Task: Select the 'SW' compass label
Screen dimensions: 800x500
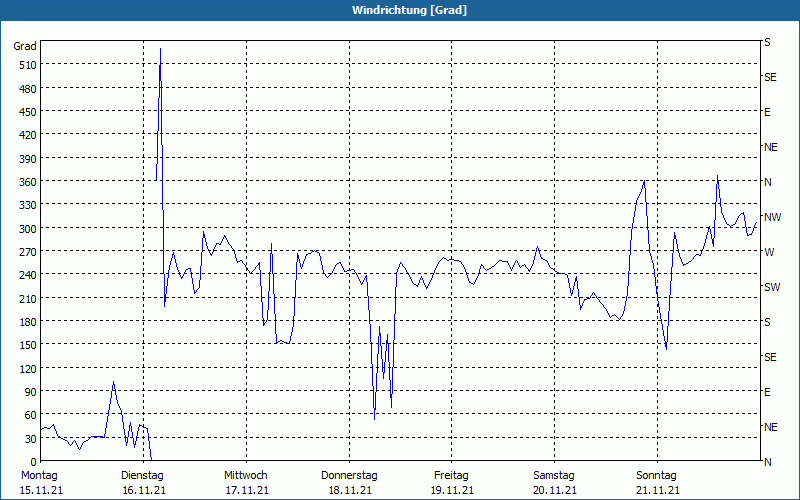Action: [x=772, y=287]
